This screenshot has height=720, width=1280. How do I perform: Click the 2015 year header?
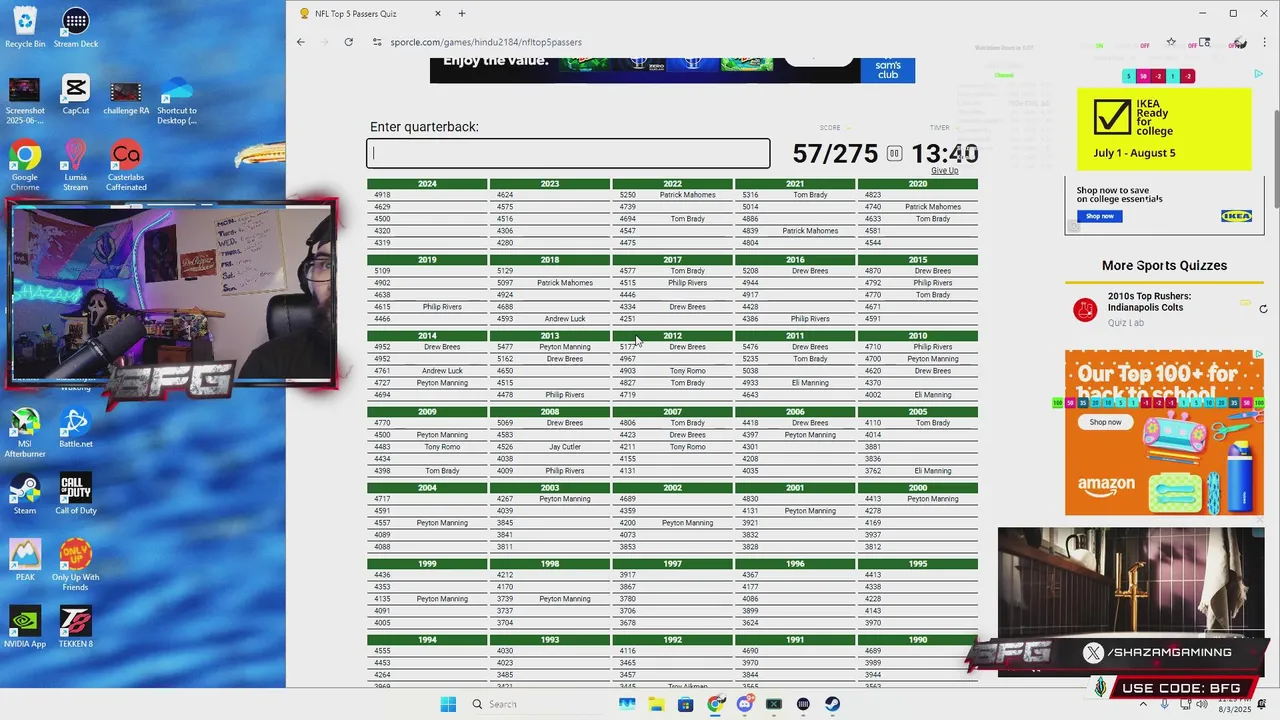(917, 260)
